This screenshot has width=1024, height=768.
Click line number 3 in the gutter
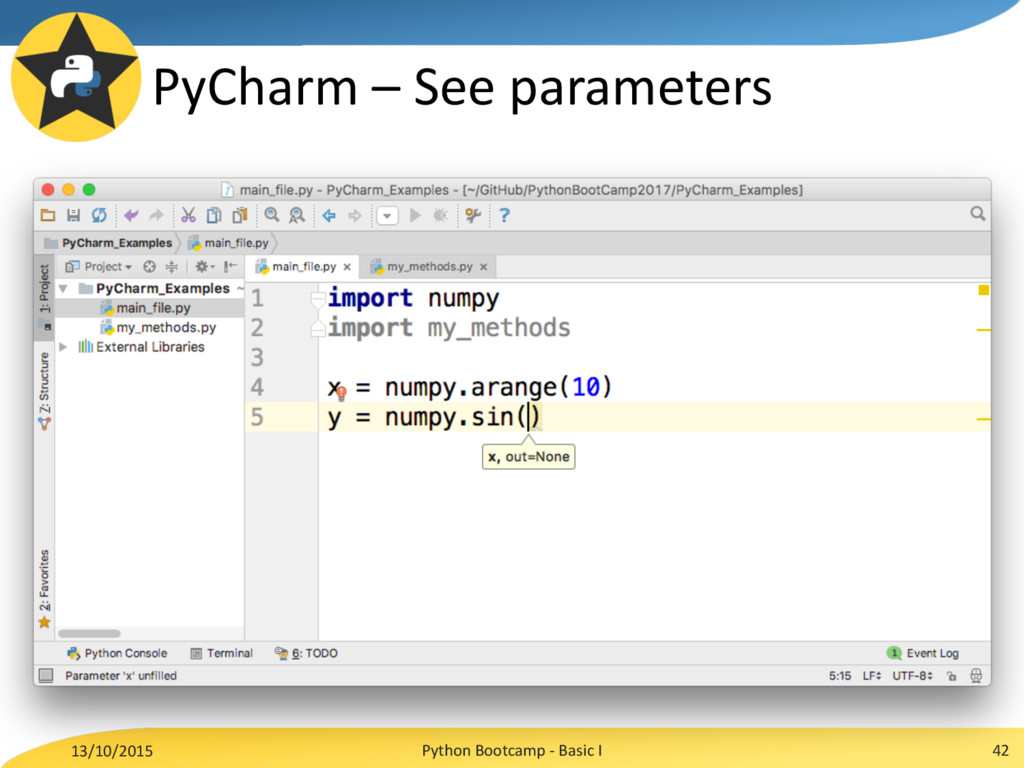click(x=257, y=357)
